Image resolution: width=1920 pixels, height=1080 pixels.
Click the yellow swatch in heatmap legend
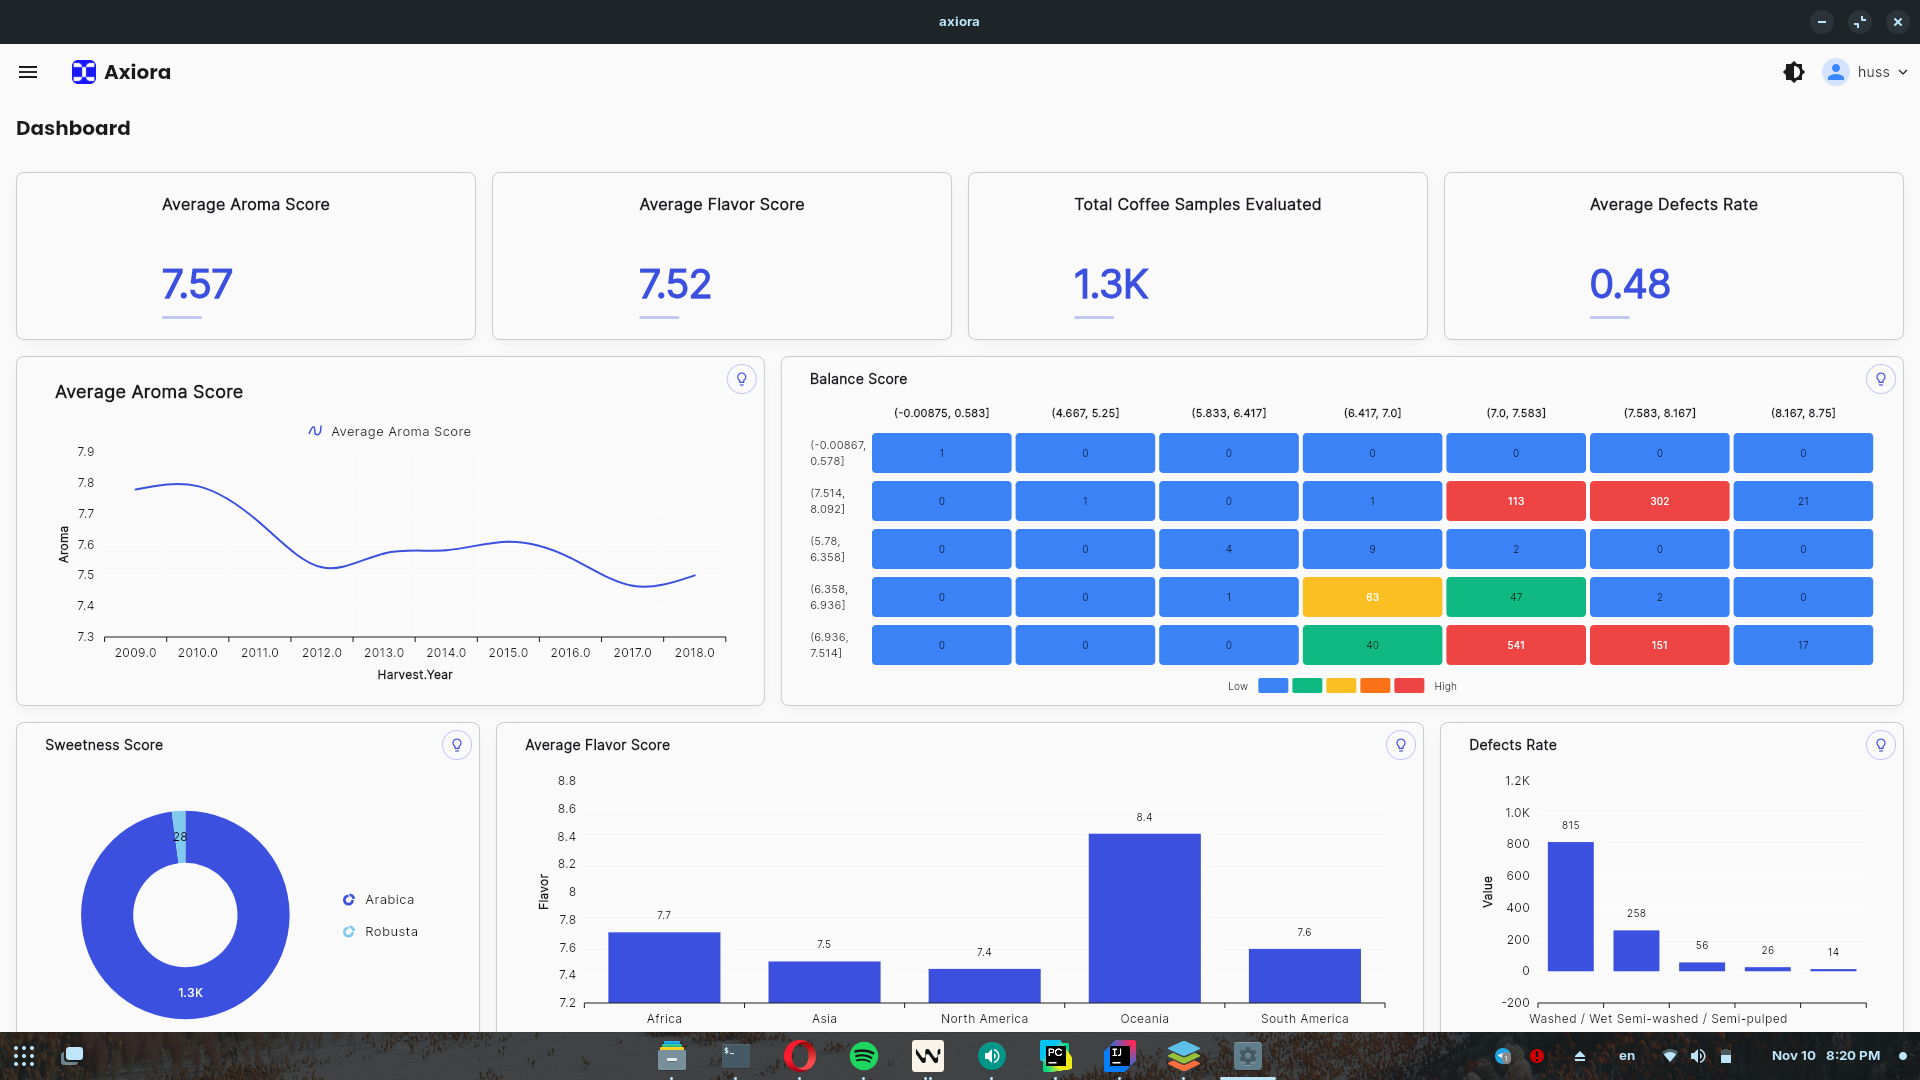(1341, 686)
